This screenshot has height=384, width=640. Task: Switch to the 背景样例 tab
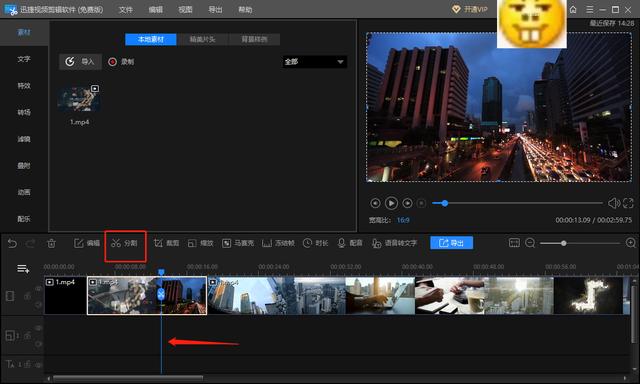pos(254,40)
